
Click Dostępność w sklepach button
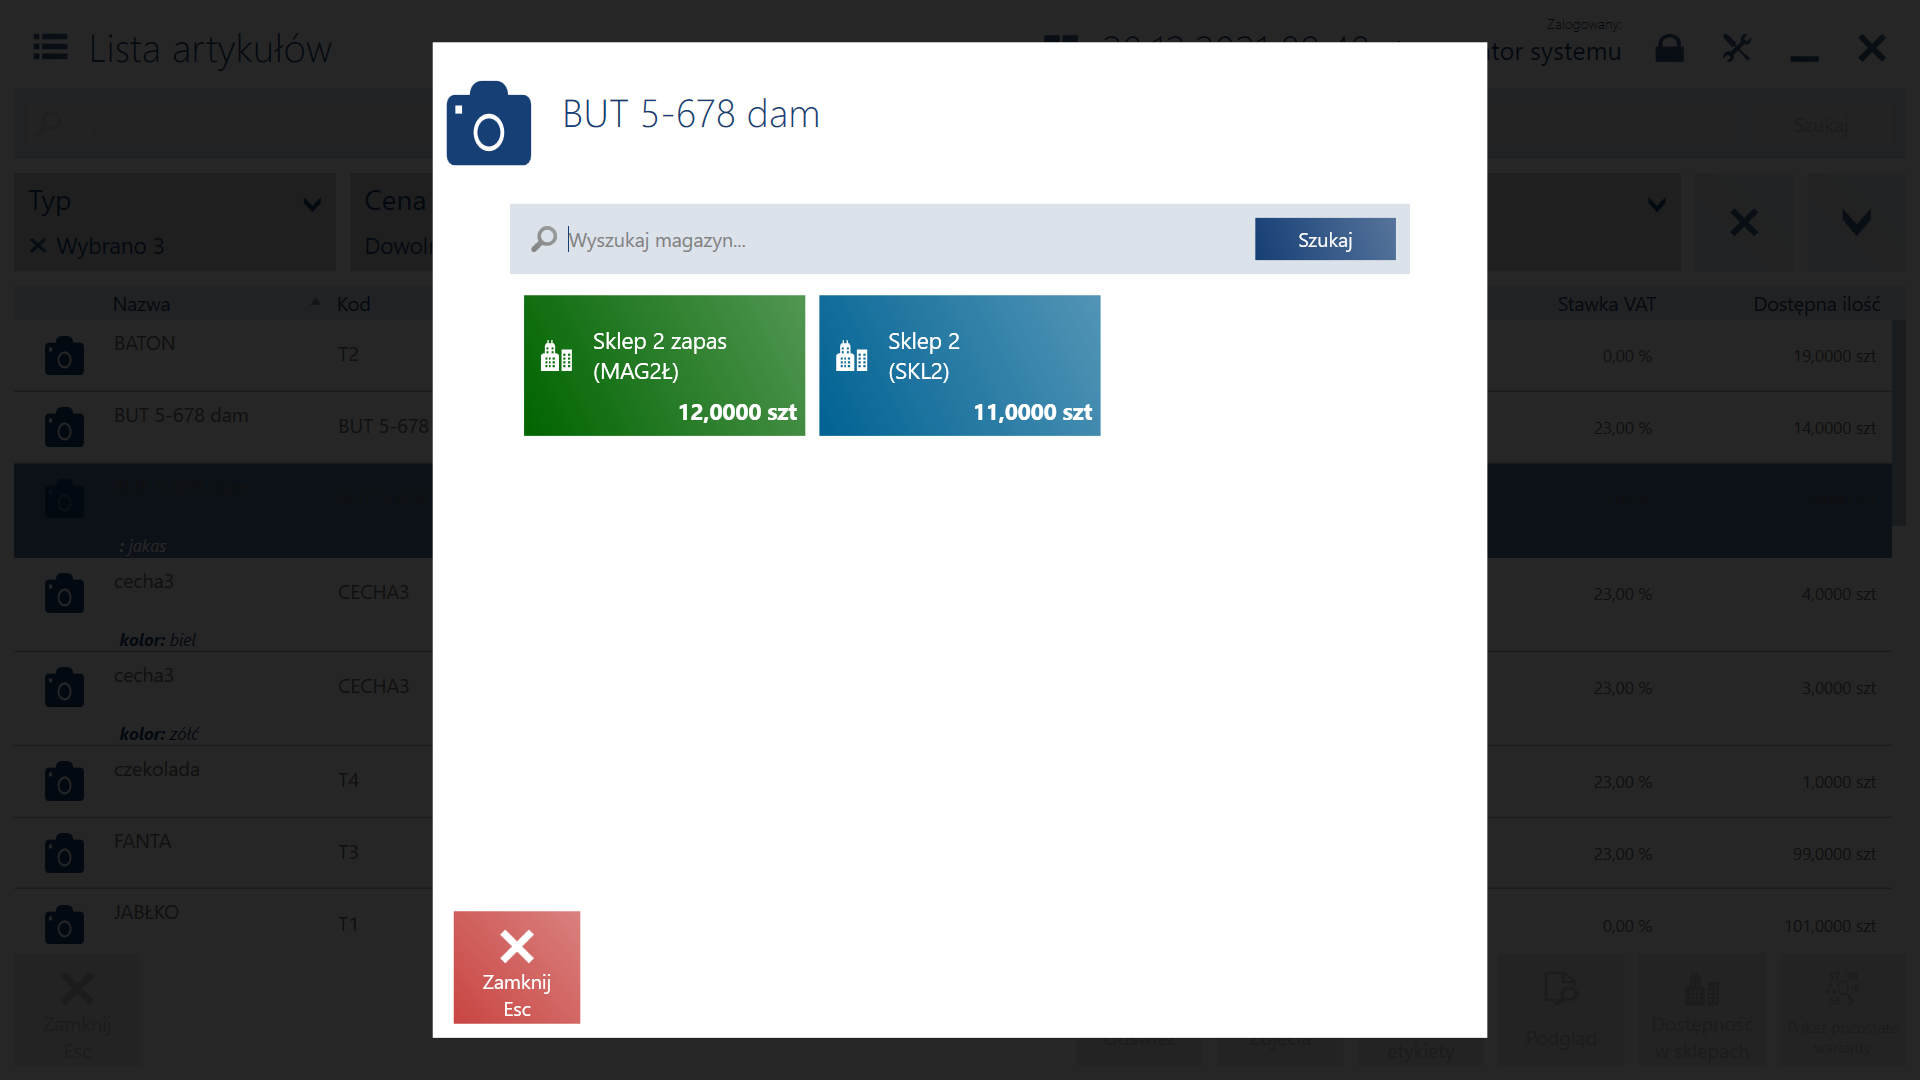[1701, 1010]
